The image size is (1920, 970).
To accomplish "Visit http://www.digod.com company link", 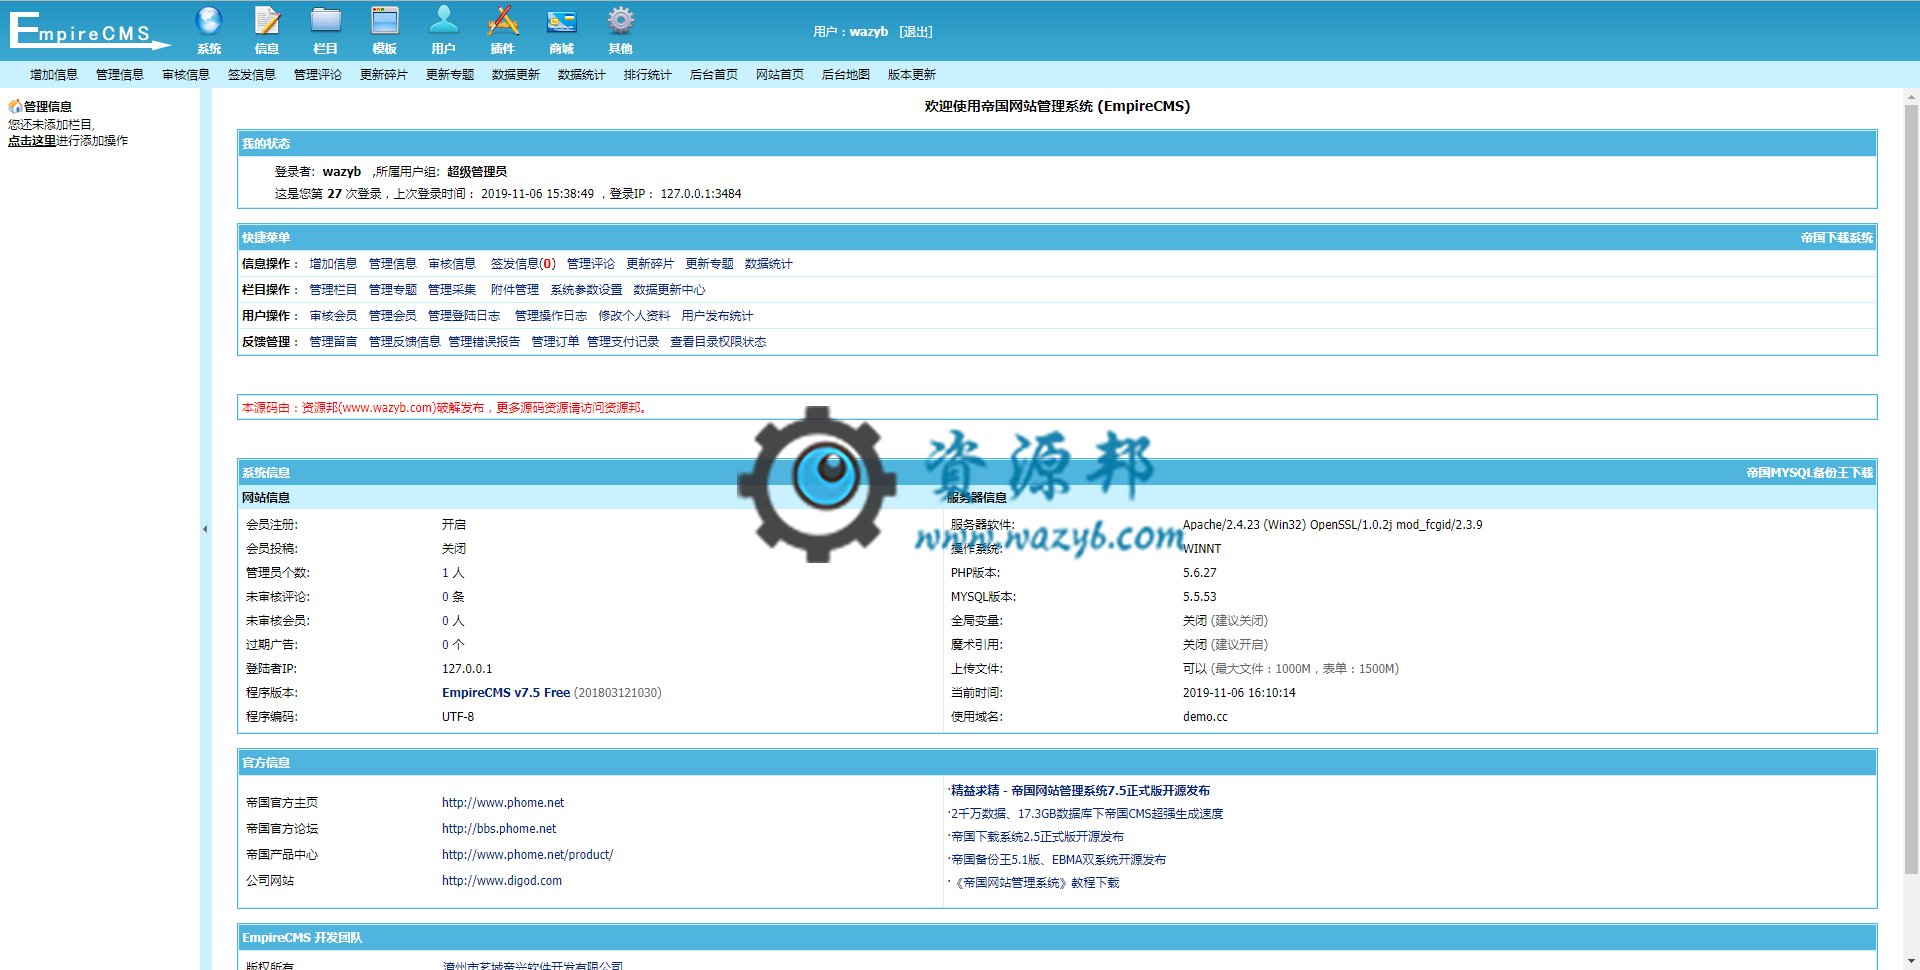I will point(502,881).
